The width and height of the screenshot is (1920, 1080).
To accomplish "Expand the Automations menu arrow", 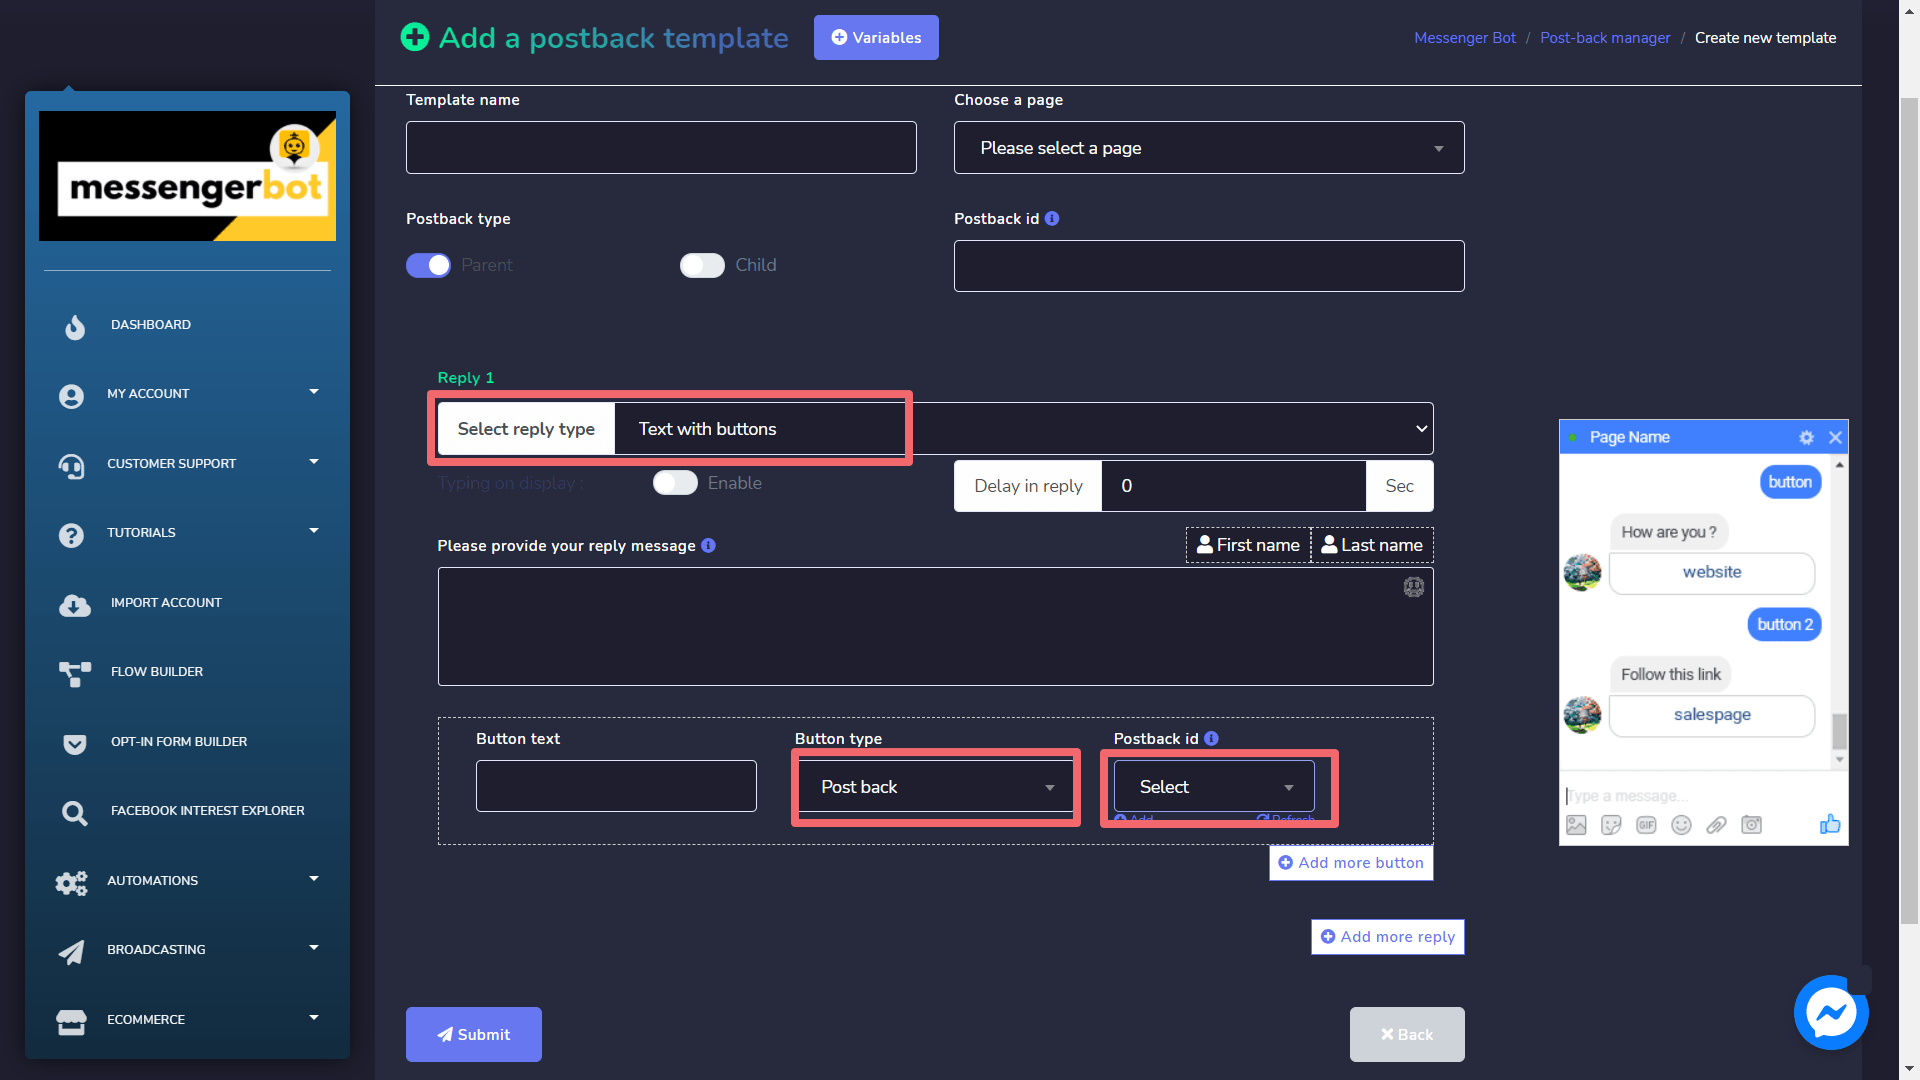I will pyautogui.click(x=314, y=879).
